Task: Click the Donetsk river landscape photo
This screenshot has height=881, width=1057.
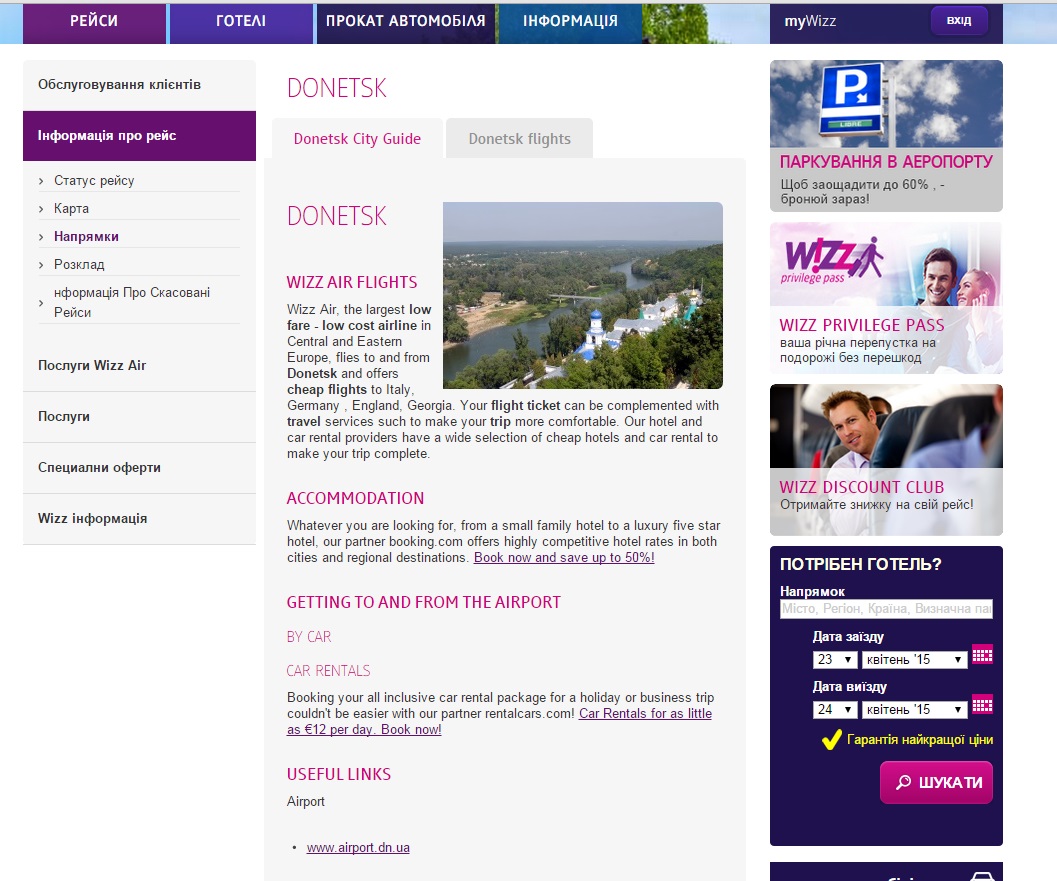Action: click(x=582, y=295)
